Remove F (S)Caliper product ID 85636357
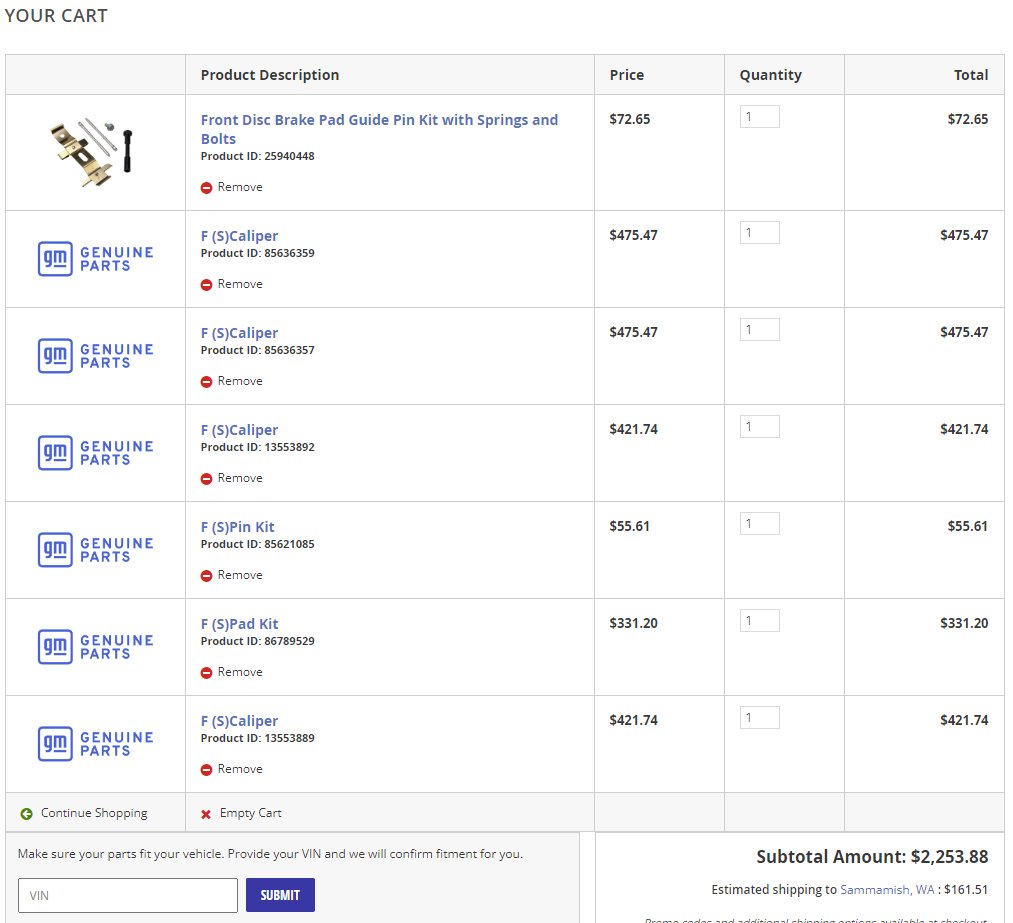The width and height of the screenshot is (1013, 923). [x=231, y=381]
